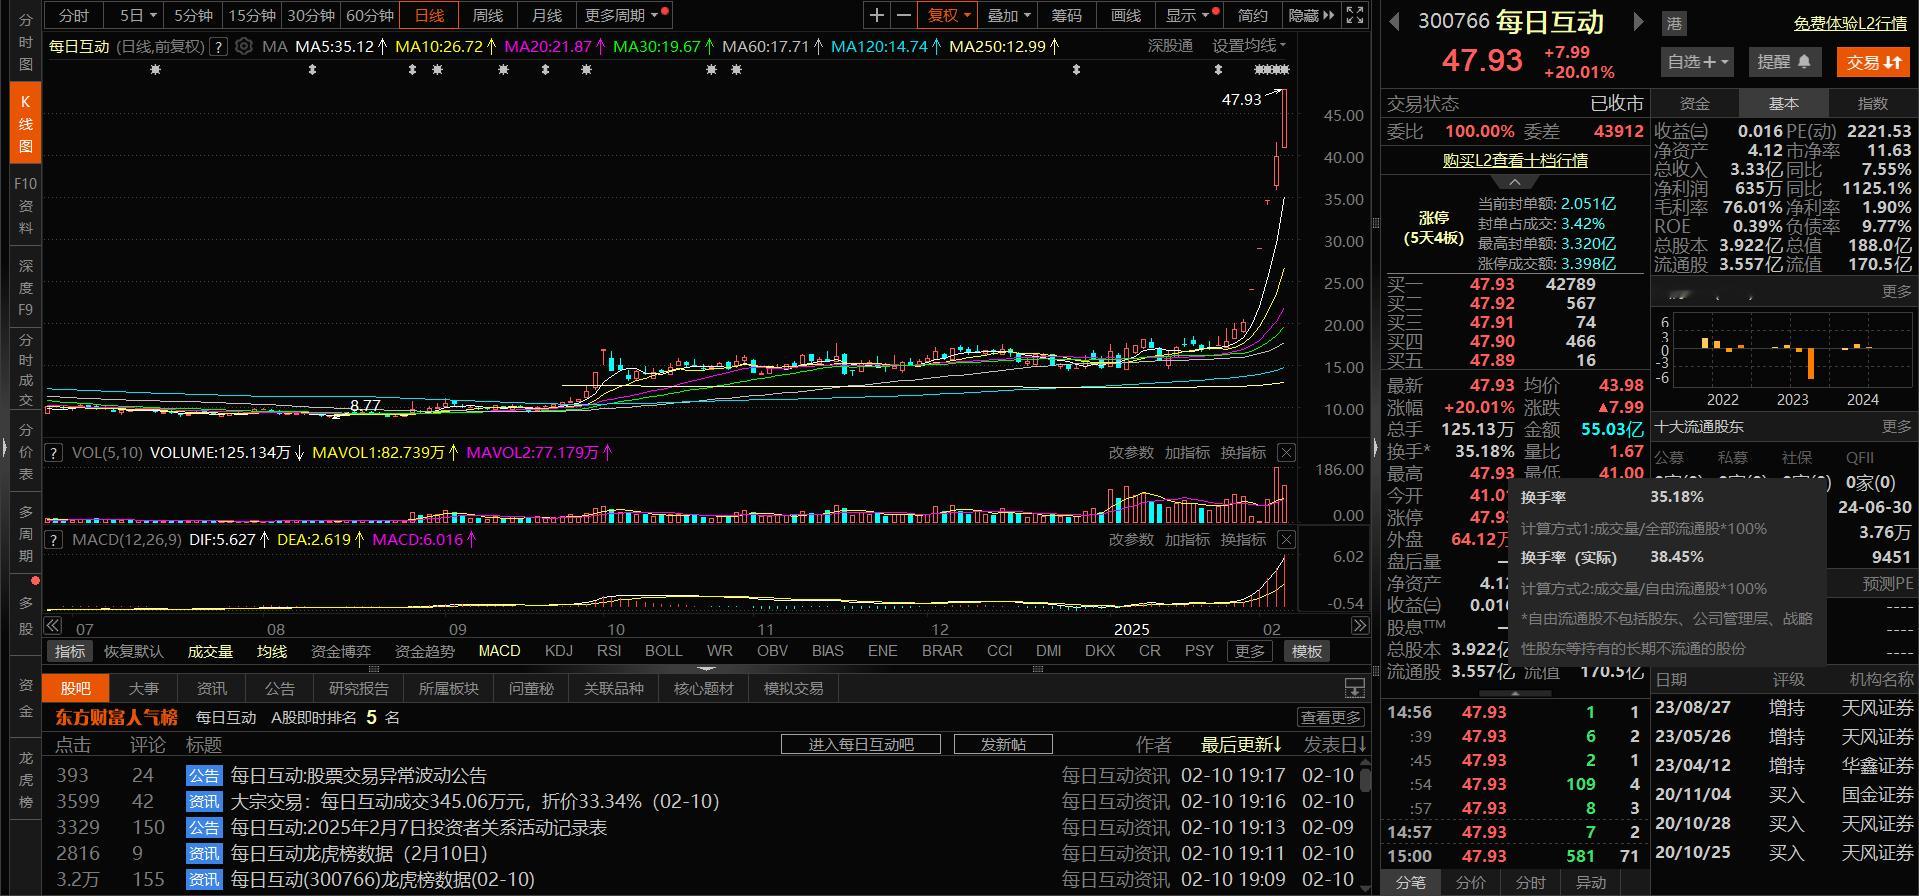Open the 显示 display dropdown

pos(1188,15)
